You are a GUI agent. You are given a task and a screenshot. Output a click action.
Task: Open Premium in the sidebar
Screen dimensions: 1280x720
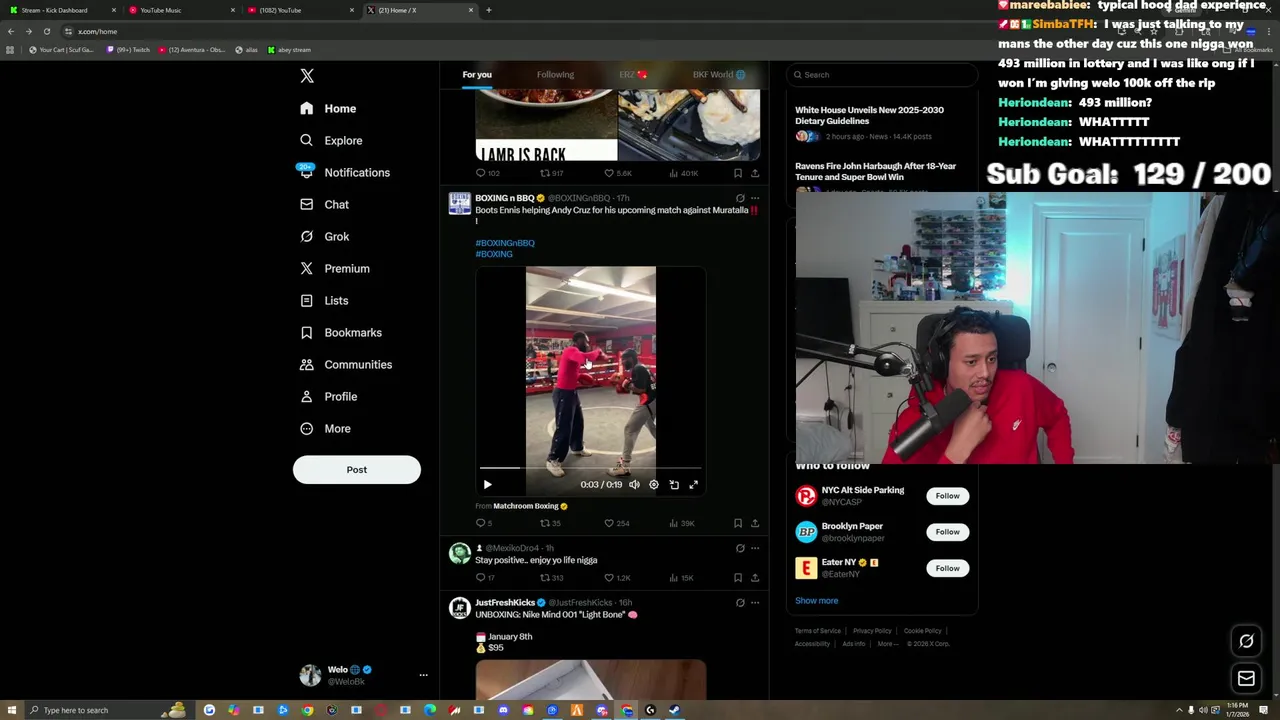pos(334,268)
